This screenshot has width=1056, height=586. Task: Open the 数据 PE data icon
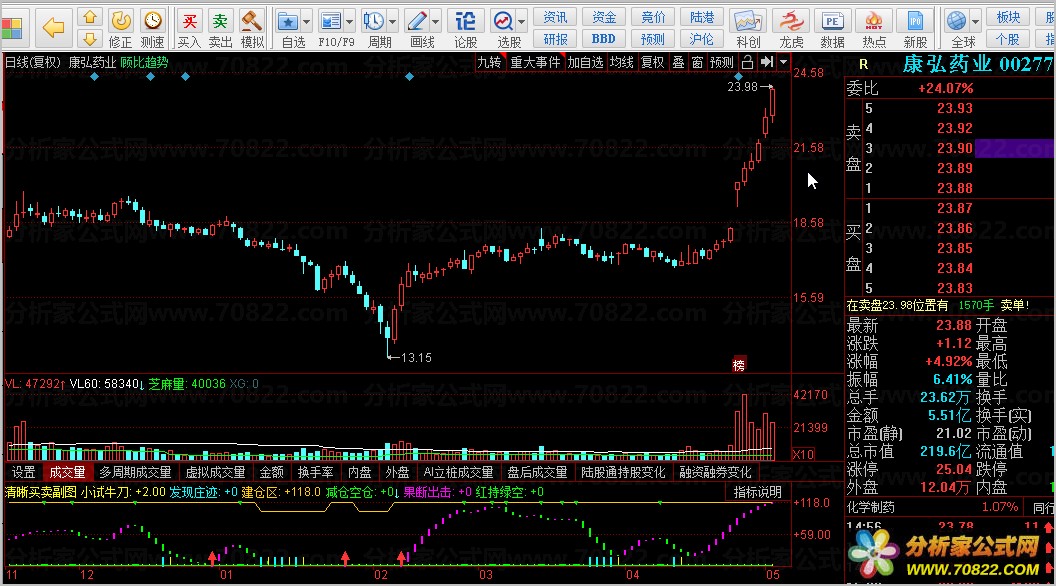(x=832, y=28)
